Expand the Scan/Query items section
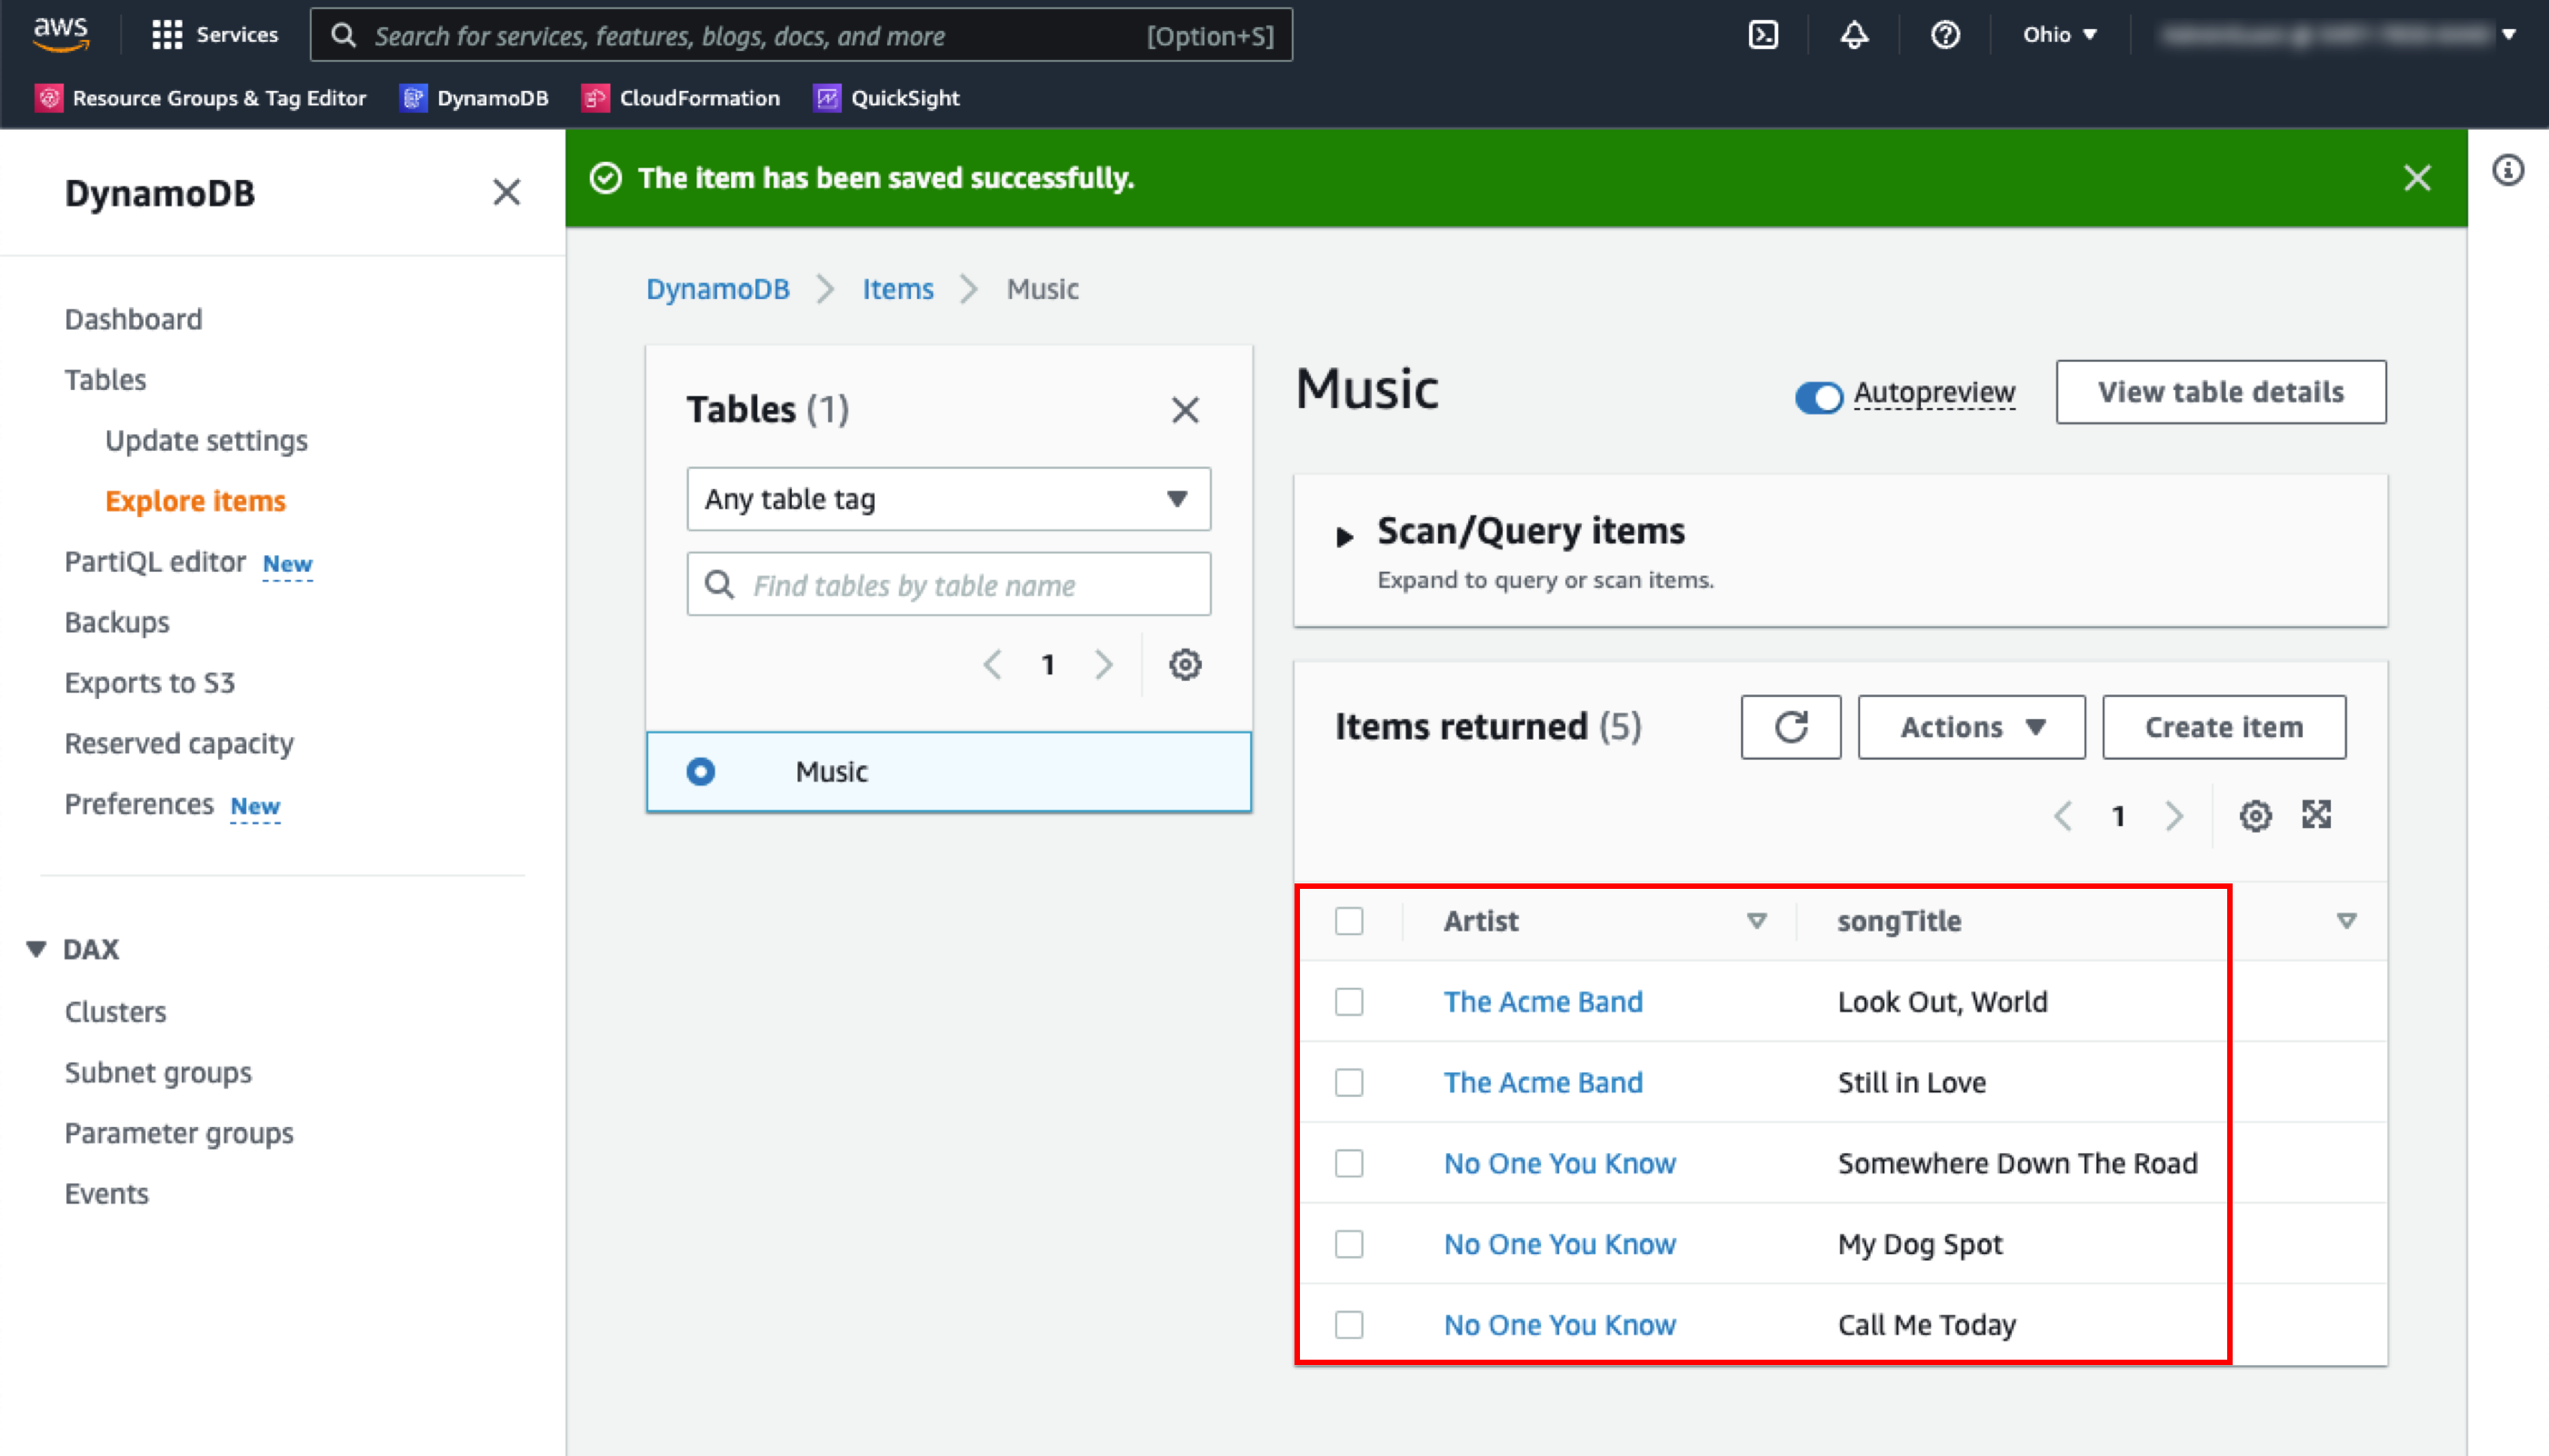 point(1344,538)
